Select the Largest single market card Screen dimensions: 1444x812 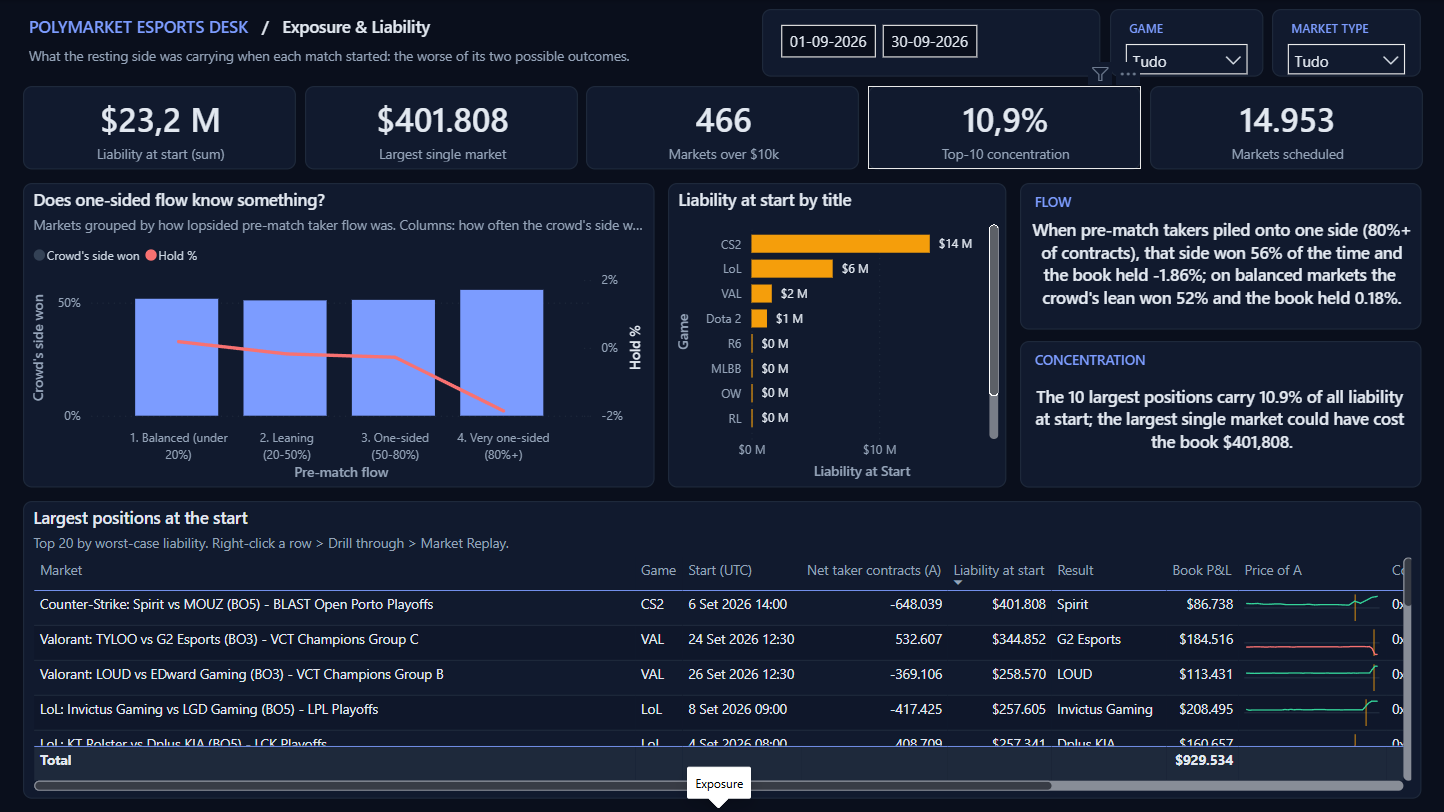pos(442,128)
